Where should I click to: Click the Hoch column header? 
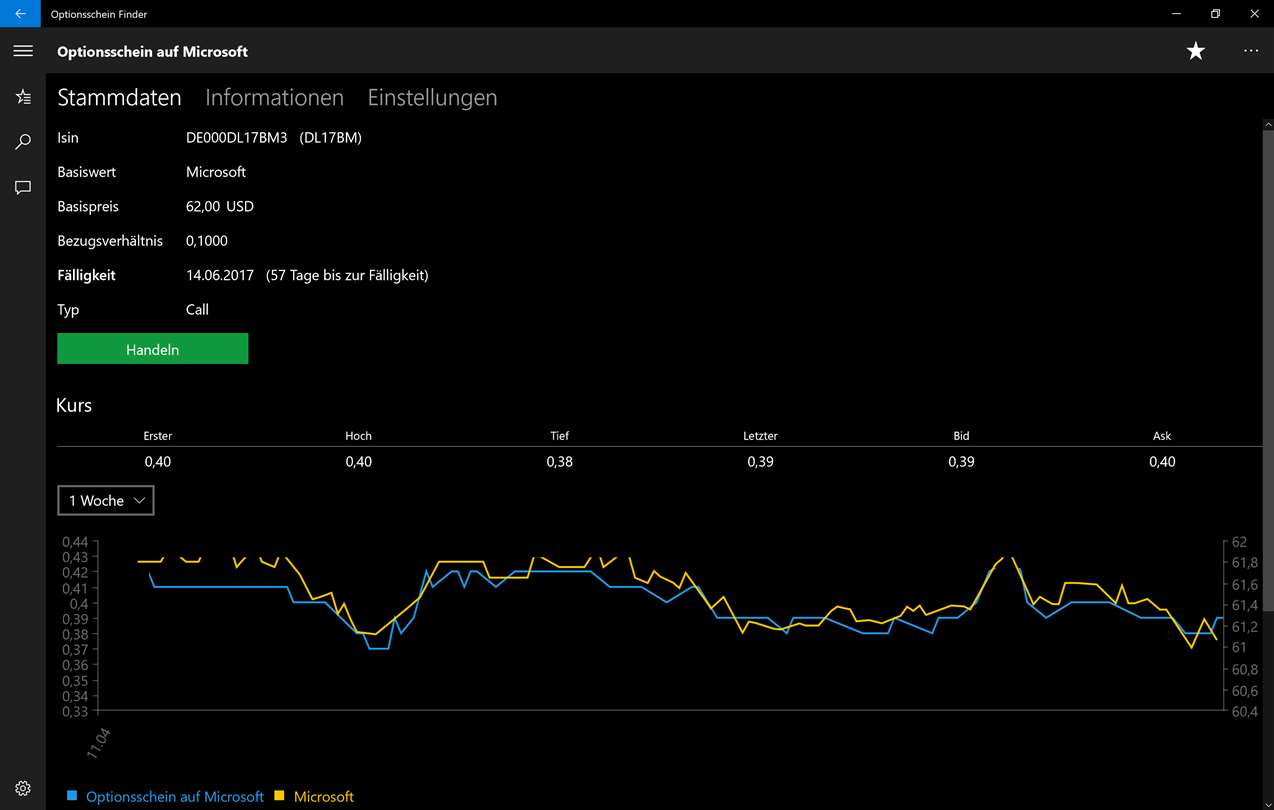tap(358, 436)
